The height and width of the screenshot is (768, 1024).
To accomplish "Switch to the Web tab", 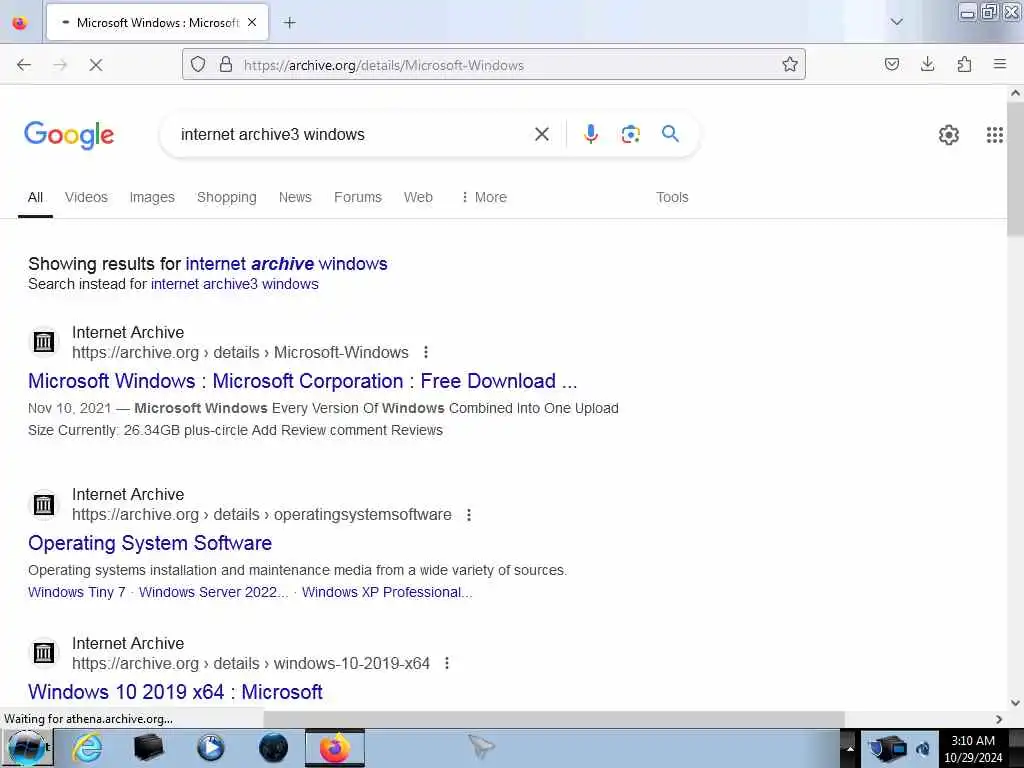I will point(418,197).
